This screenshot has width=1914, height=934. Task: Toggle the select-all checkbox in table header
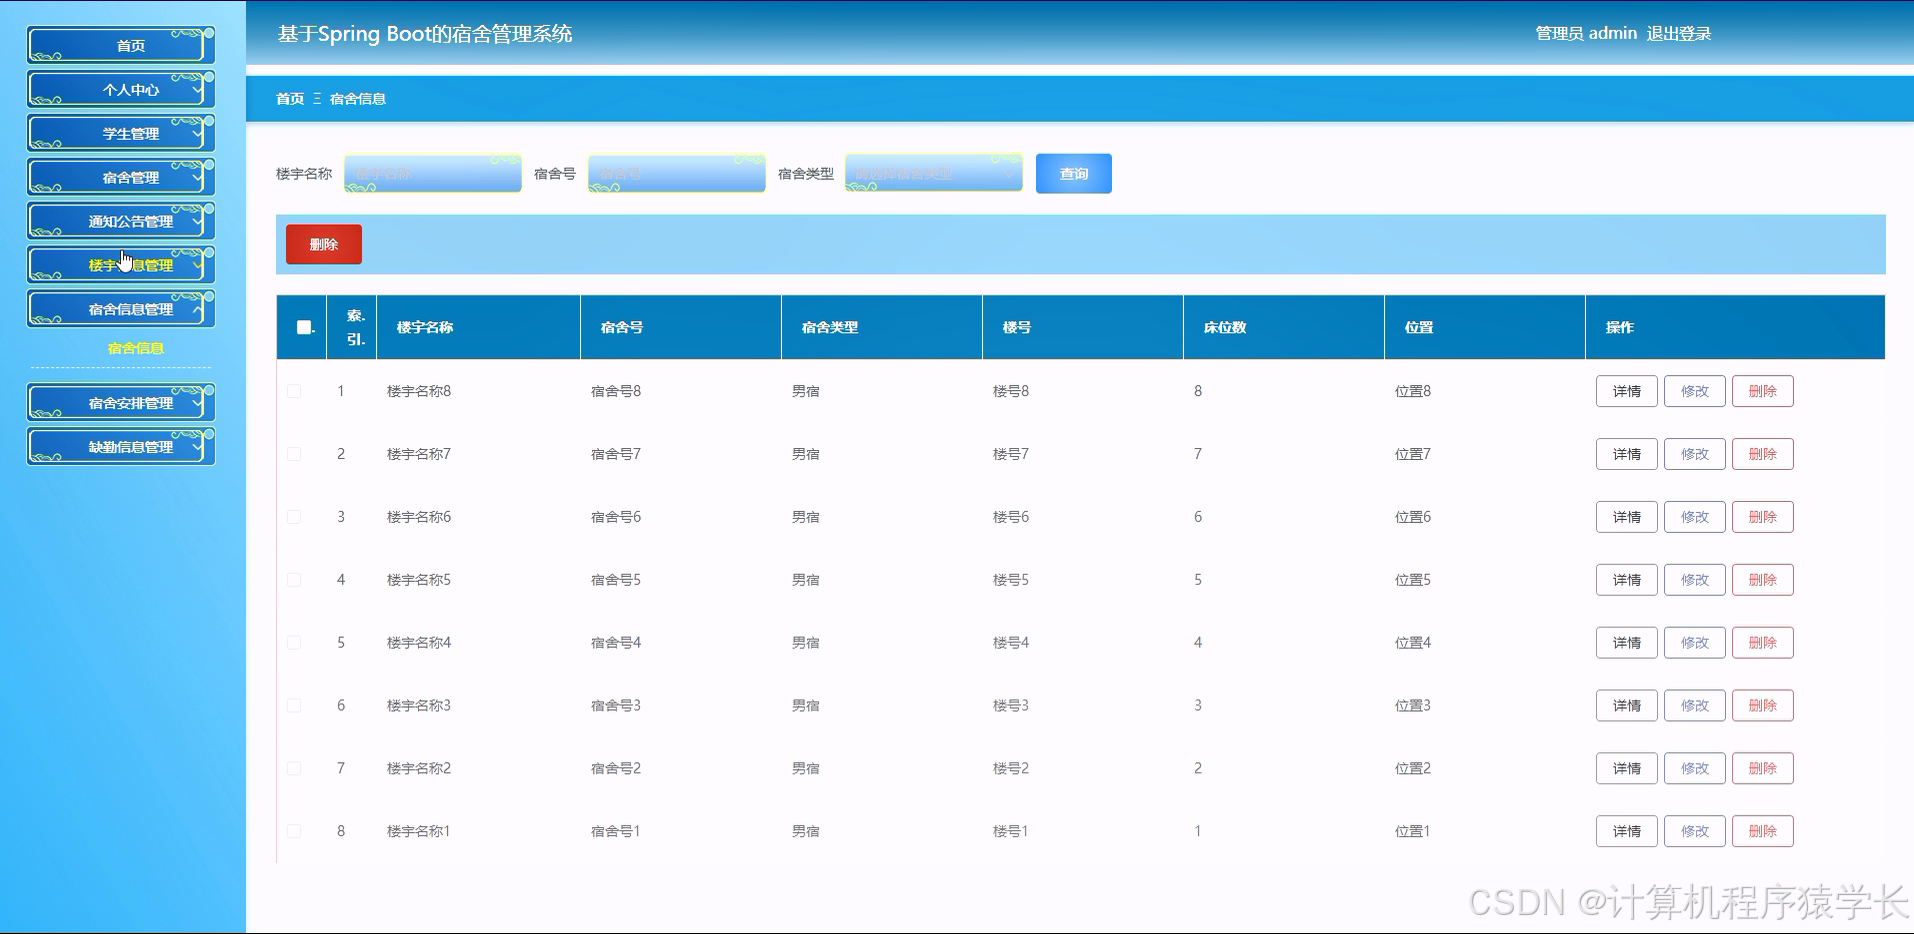click(304, 327)
